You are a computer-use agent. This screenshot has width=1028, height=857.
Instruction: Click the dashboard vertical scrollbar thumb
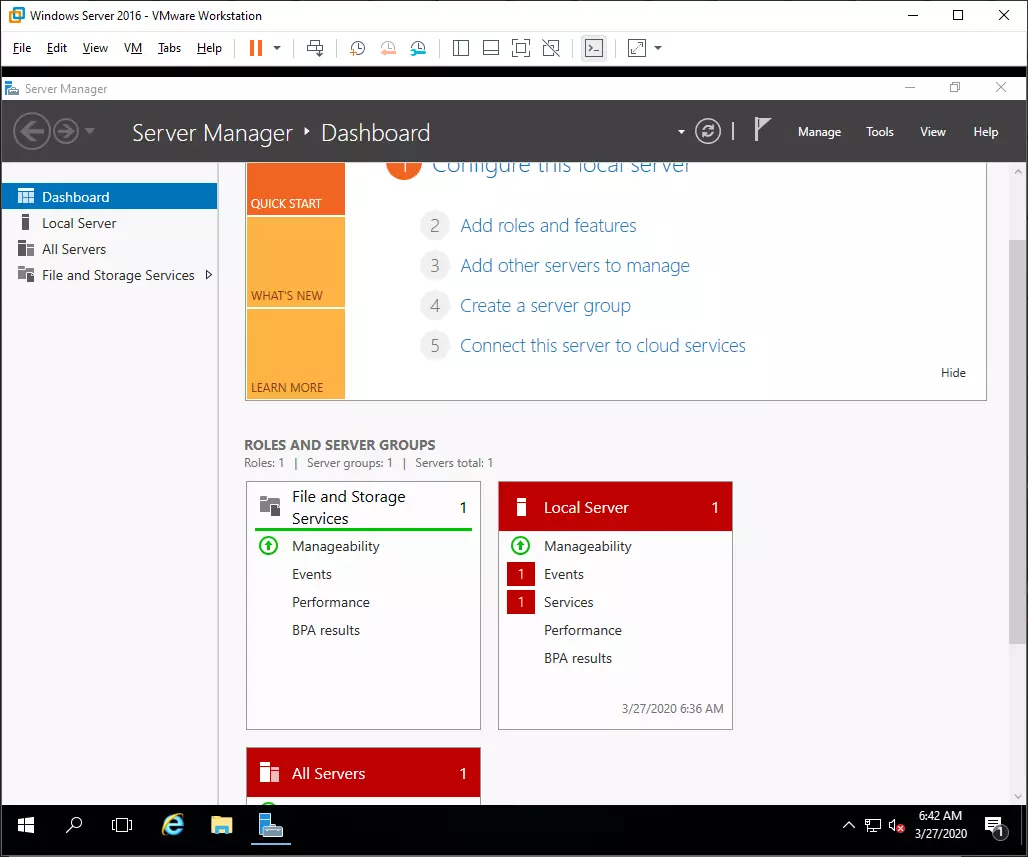[x=1018, y=441]
